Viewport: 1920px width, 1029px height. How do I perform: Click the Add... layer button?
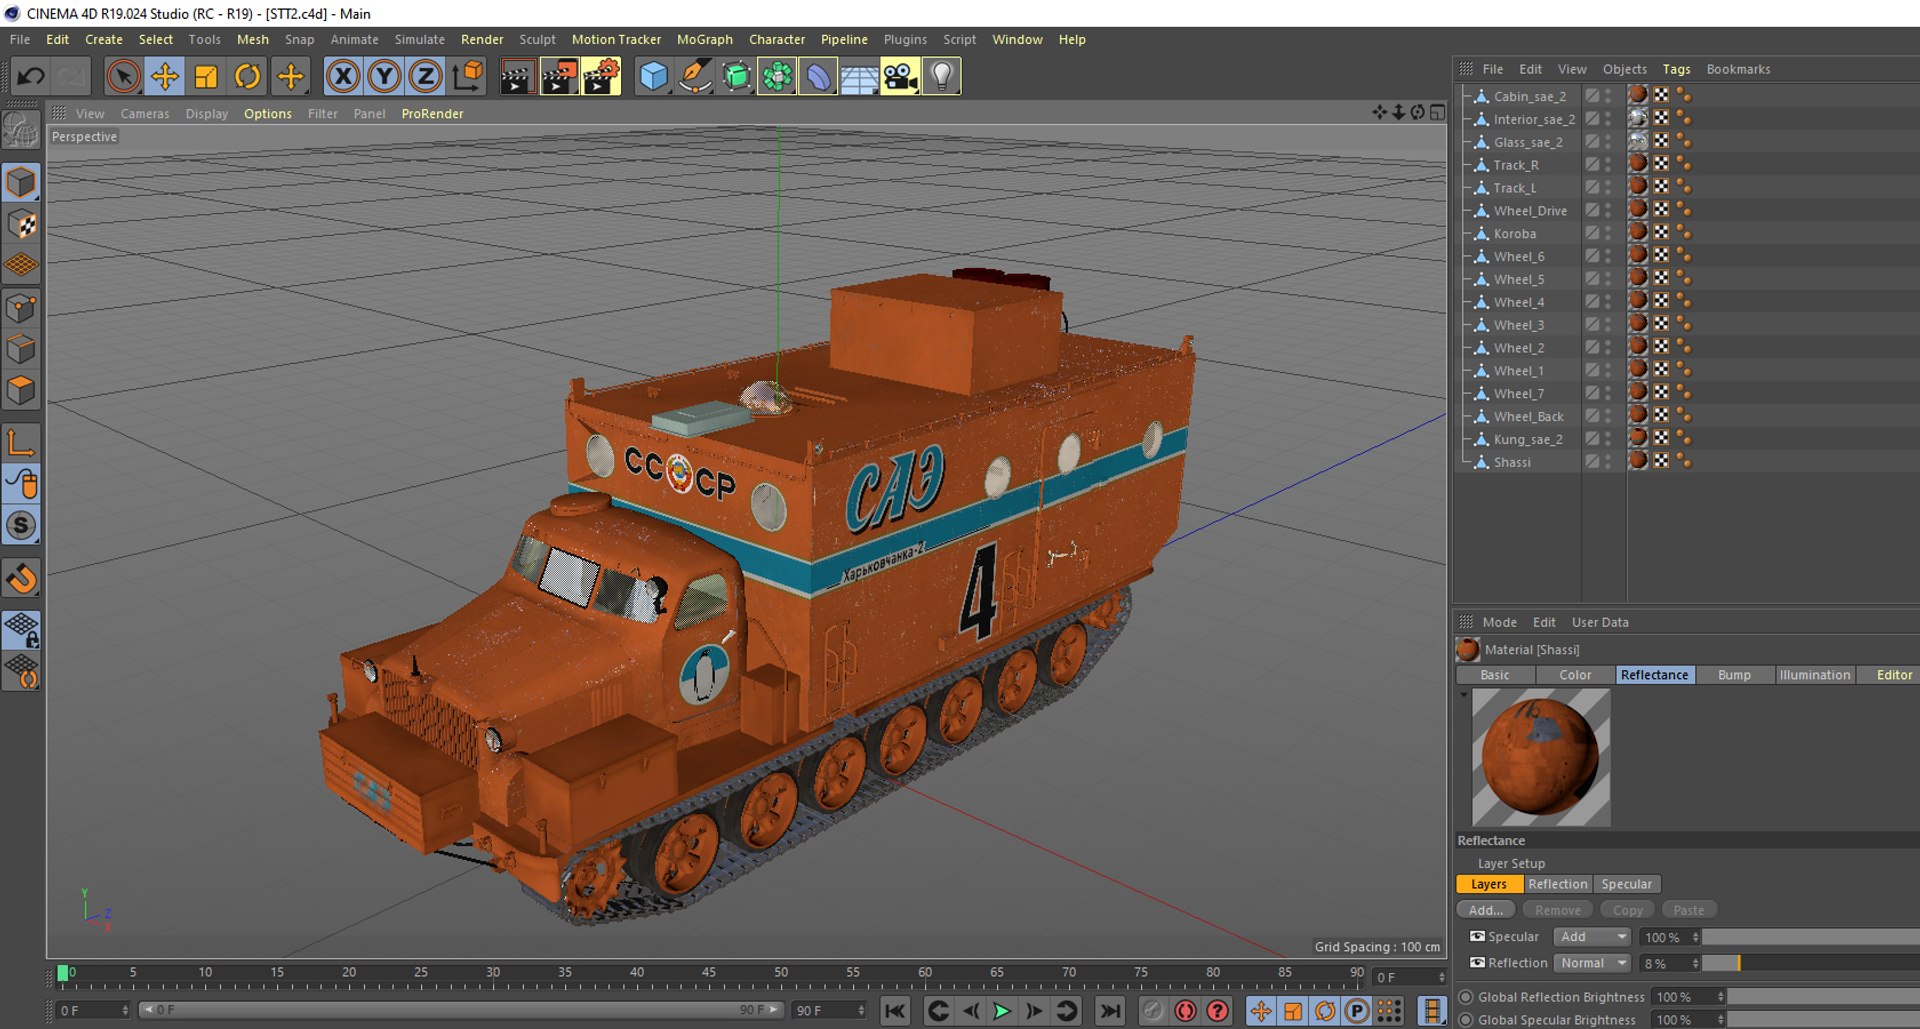(x=1486, y=910)
